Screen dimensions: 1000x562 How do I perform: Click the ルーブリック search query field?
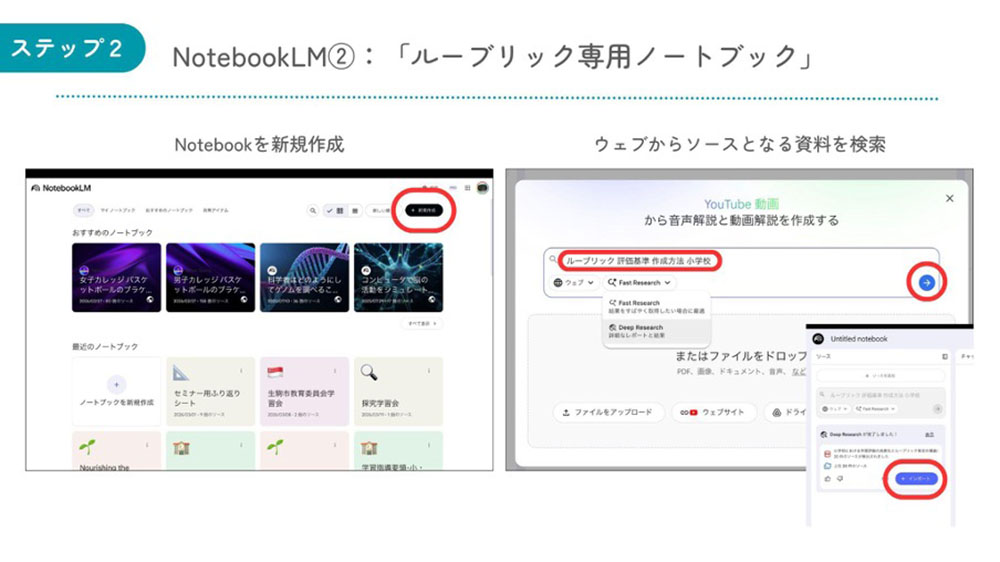point(640,261)
